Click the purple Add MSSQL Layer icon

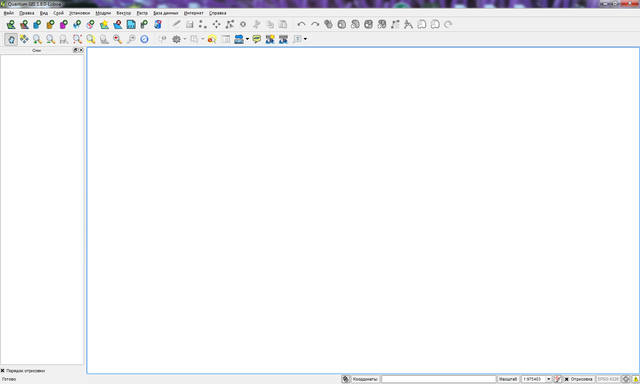point(64,24)
